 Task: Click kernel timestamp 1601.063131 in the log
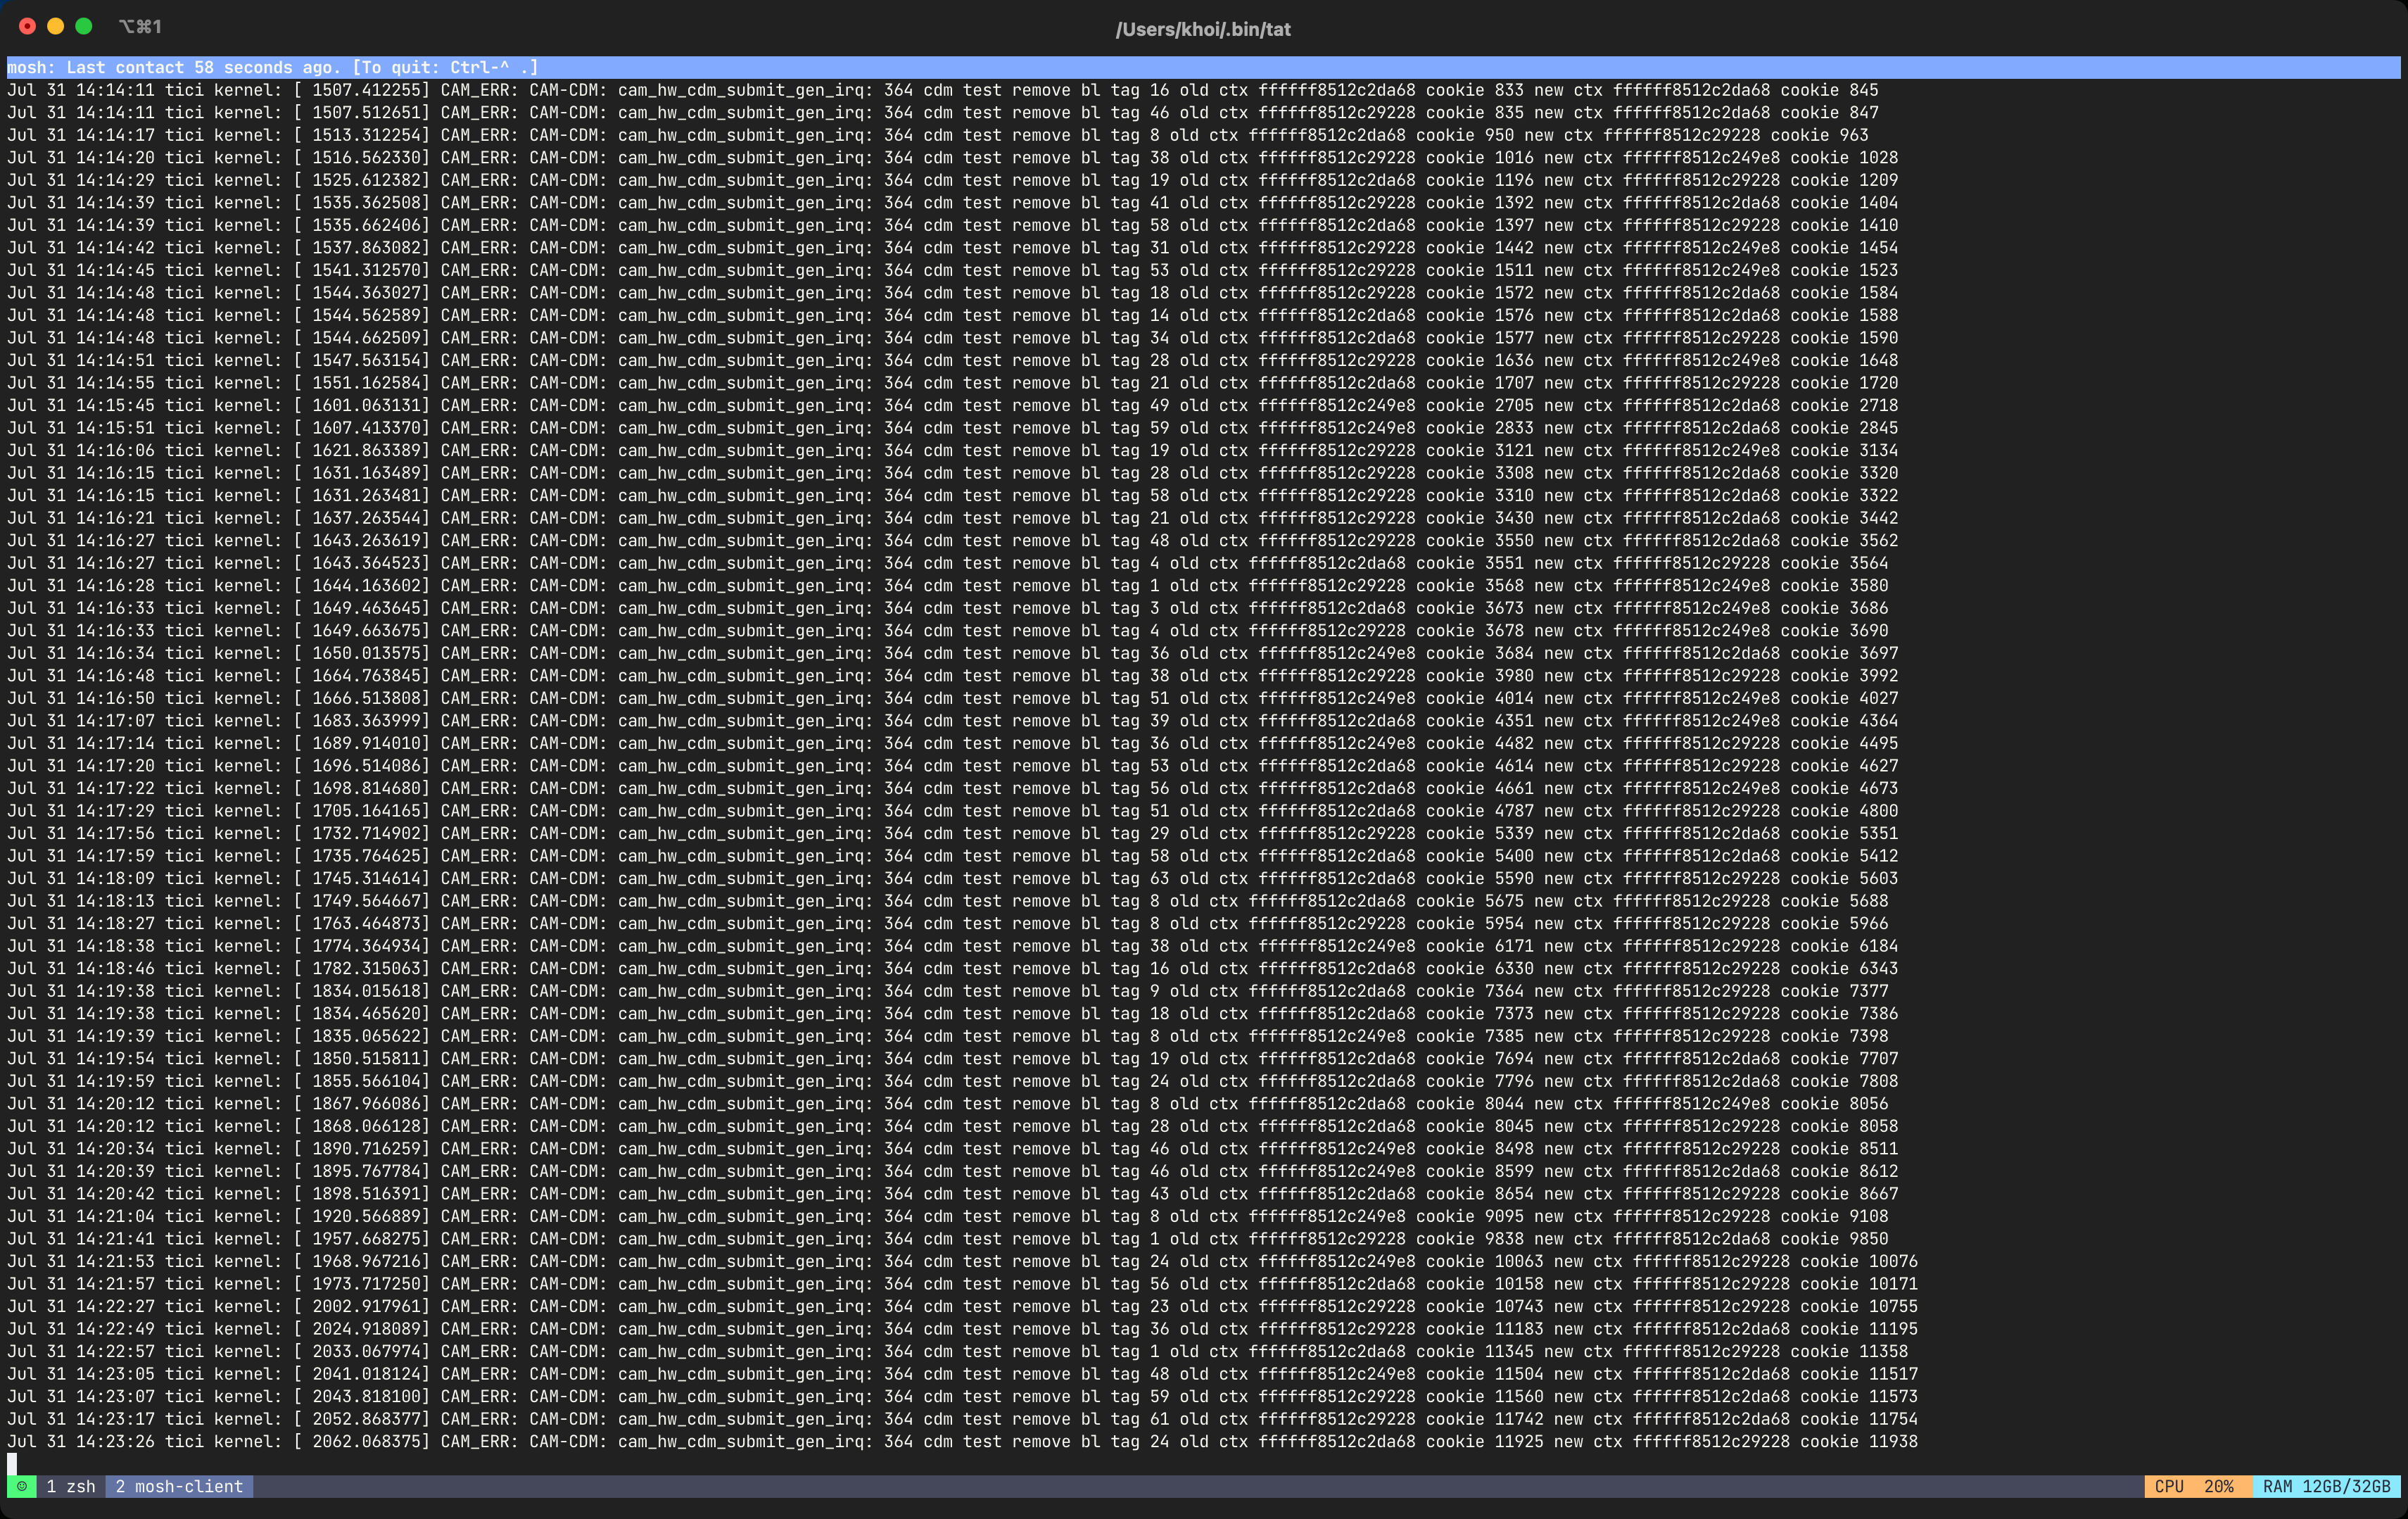[x=369, y=405]
